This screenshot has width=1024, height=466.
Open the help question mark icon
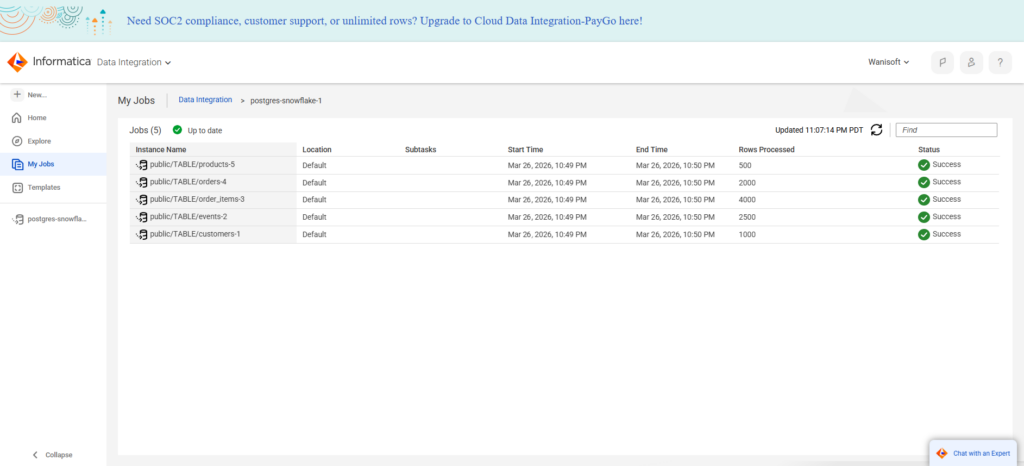[x=1000, y=62]
